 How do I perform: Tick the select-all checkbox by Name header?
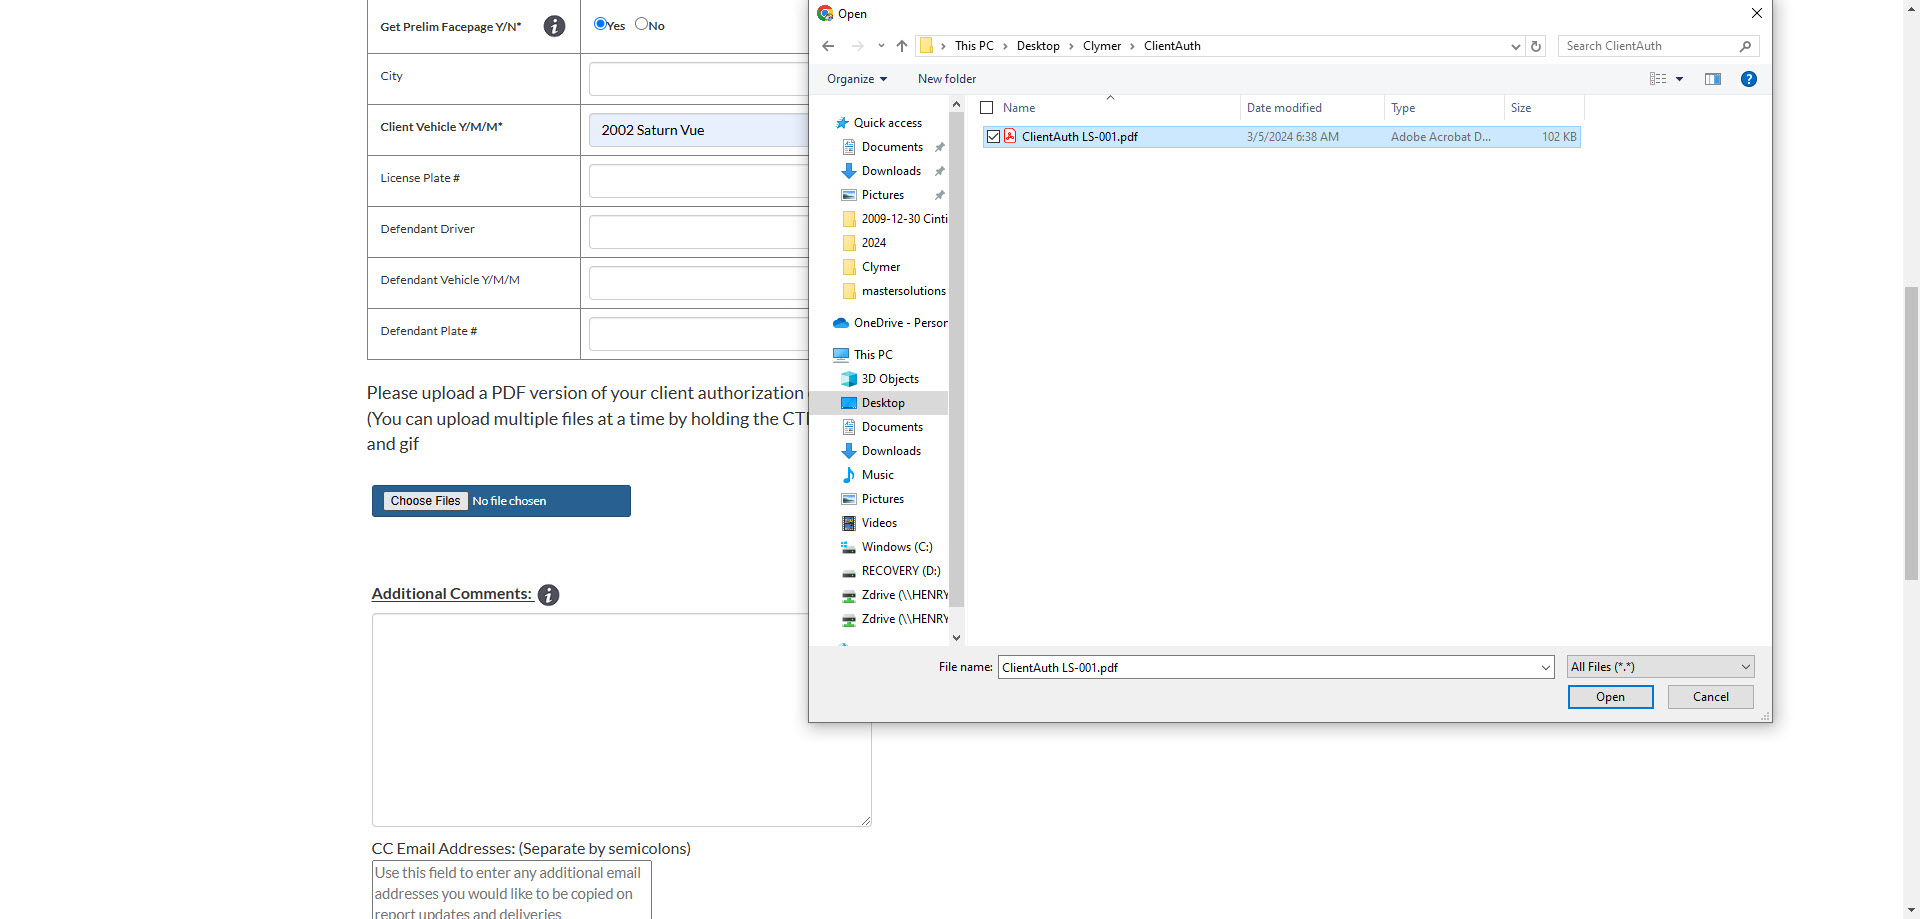click(987, 108)
